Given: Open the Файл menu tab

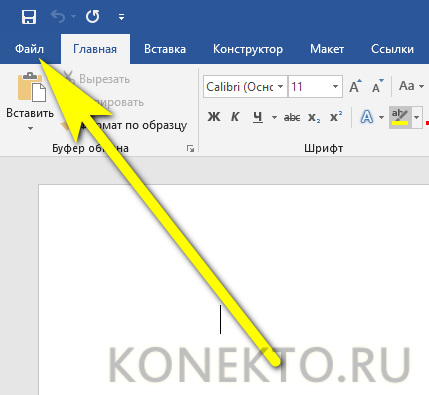Looking at the screenshot, I should click(x=29, y=49).
